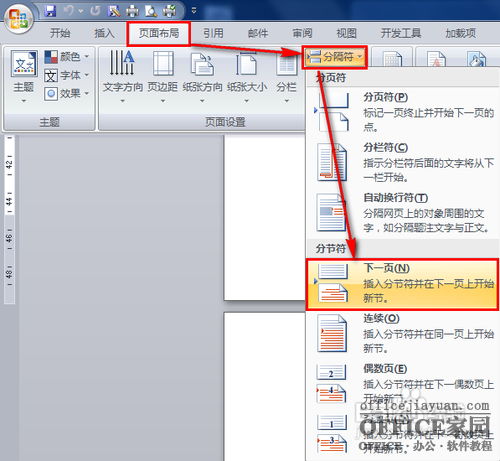Open the 引用 tab

(213, 33)
